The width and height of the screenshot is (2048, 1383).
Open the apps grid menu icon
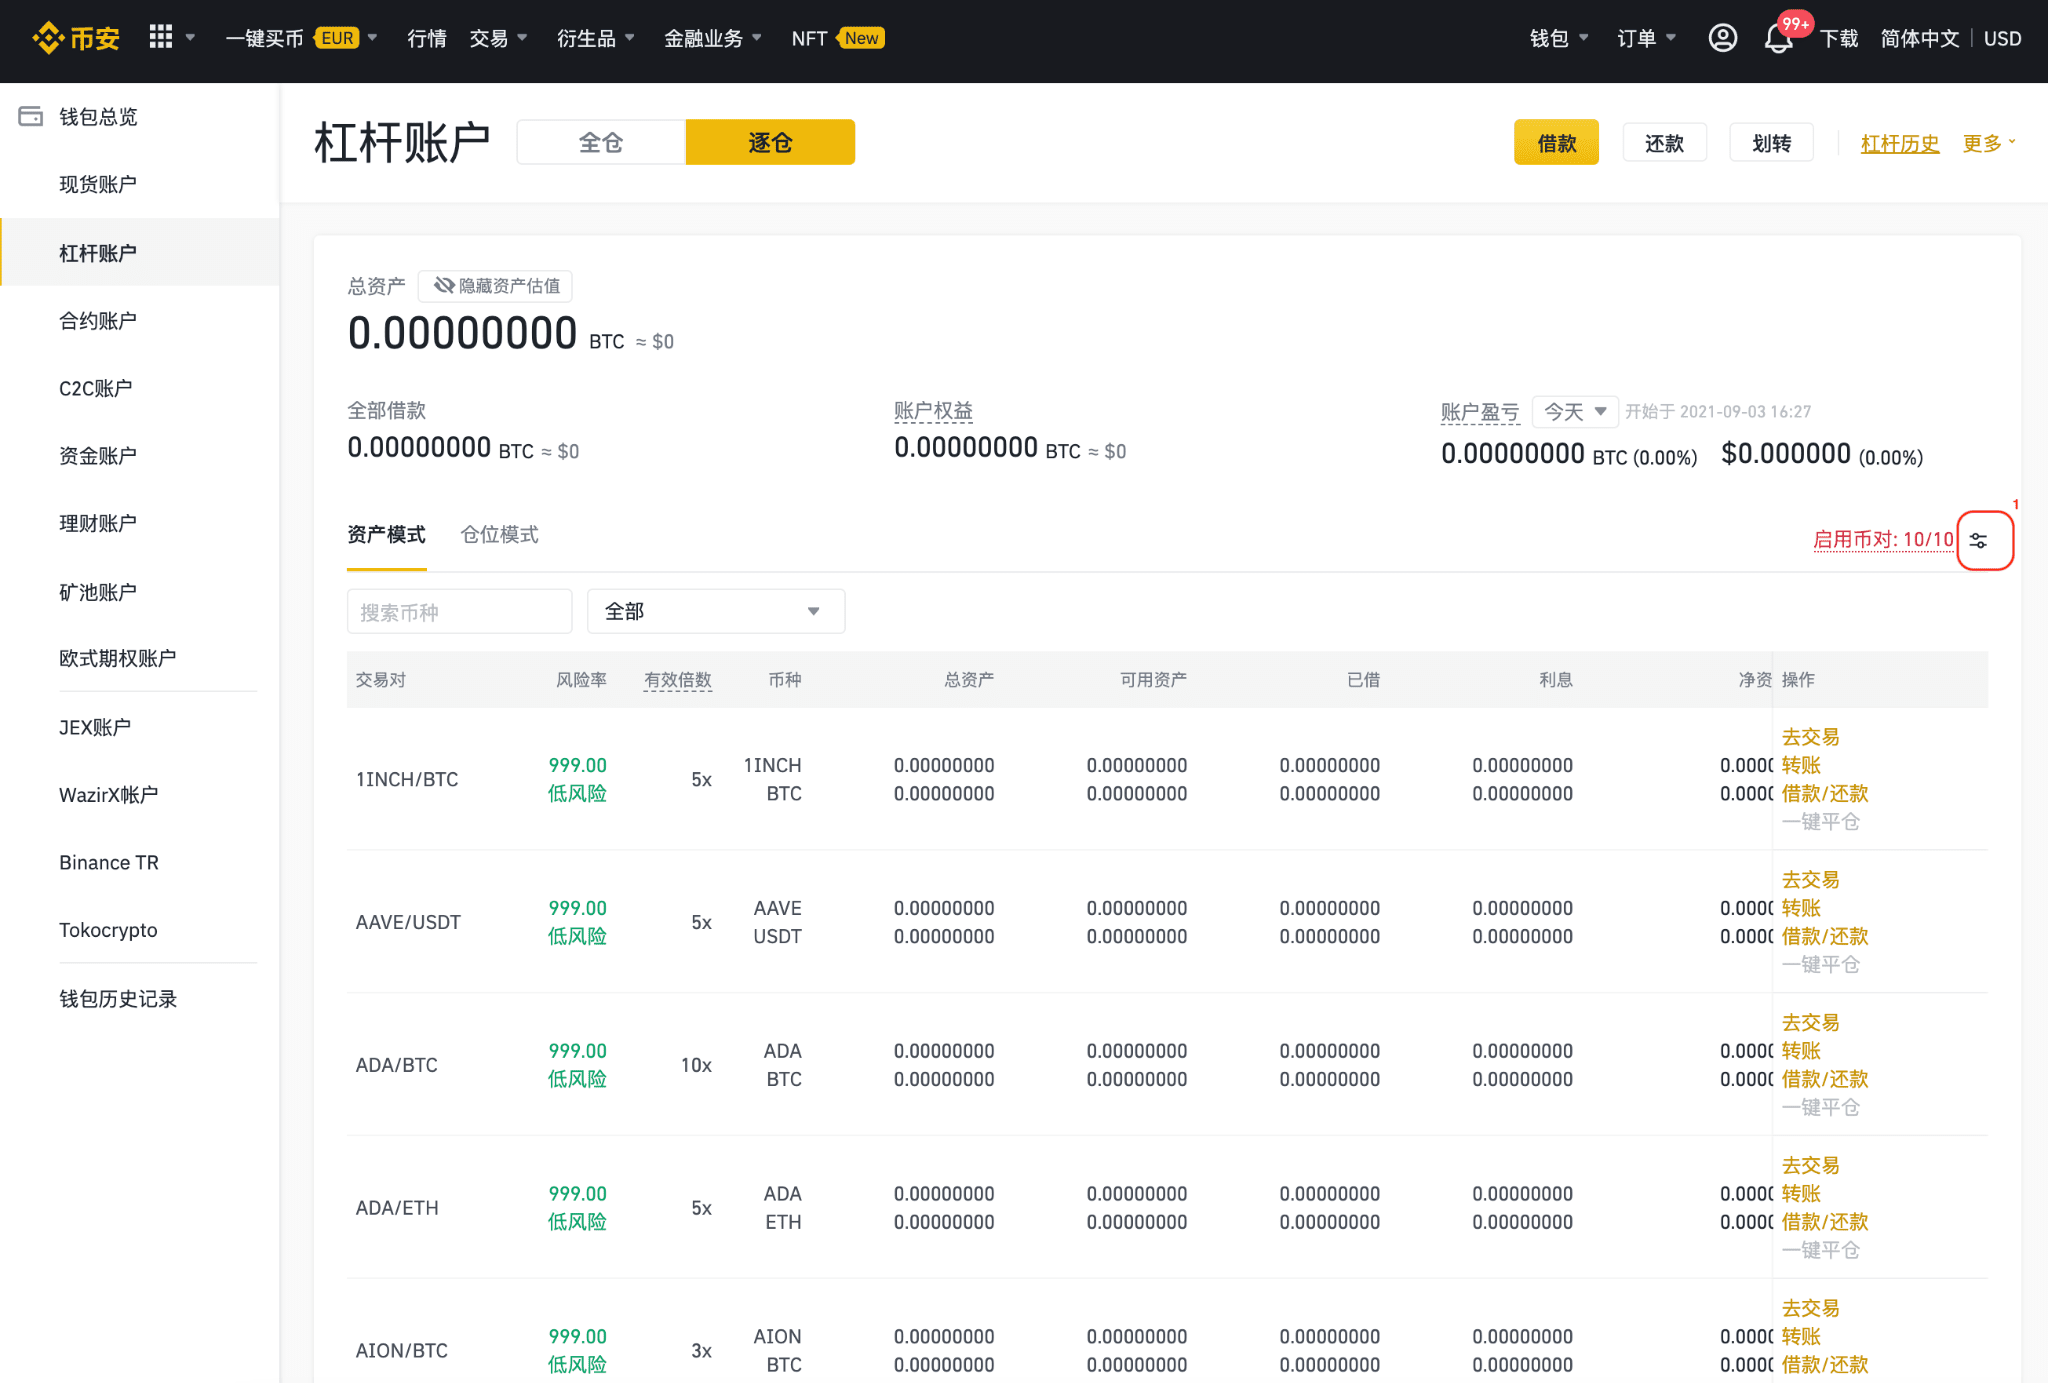[x=161, y=37]
